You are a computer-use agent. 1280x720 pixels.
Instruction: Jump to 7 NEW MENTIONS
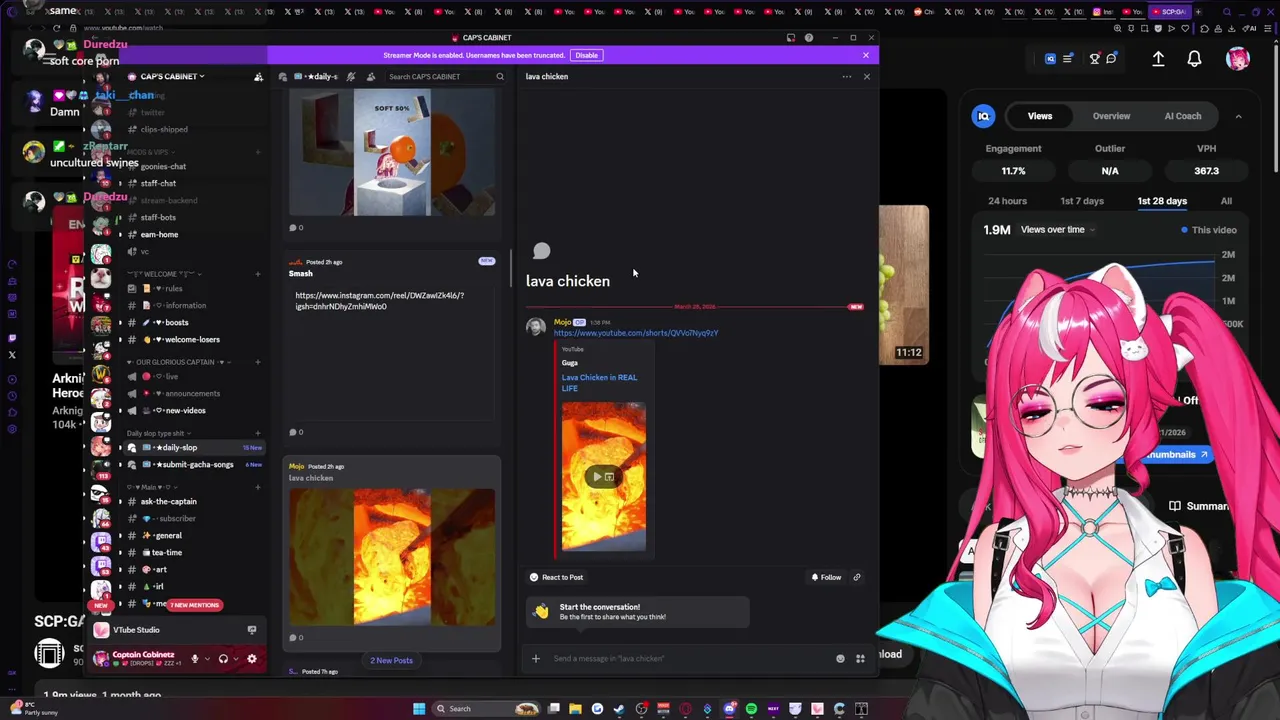[x=194, y=605]
